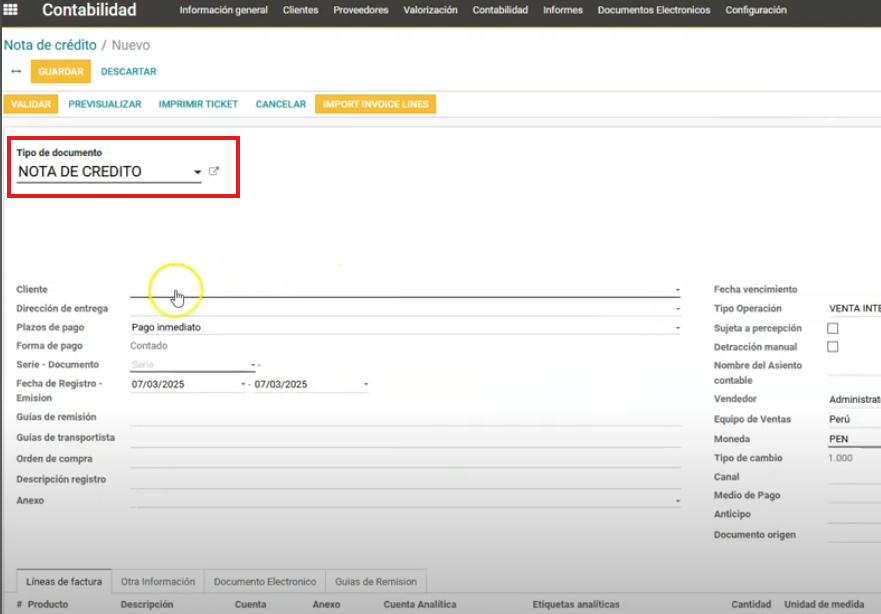The image size is (881, 614).
Task: Click the Descartar button
Action: (129, 72)
